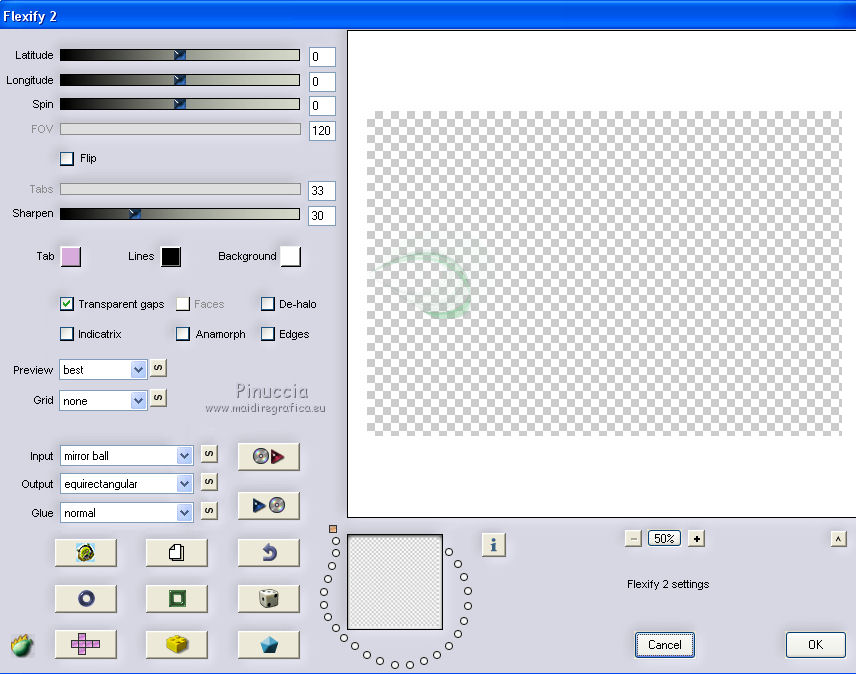Click the small preview thumbnail

[x=395, y=582]
